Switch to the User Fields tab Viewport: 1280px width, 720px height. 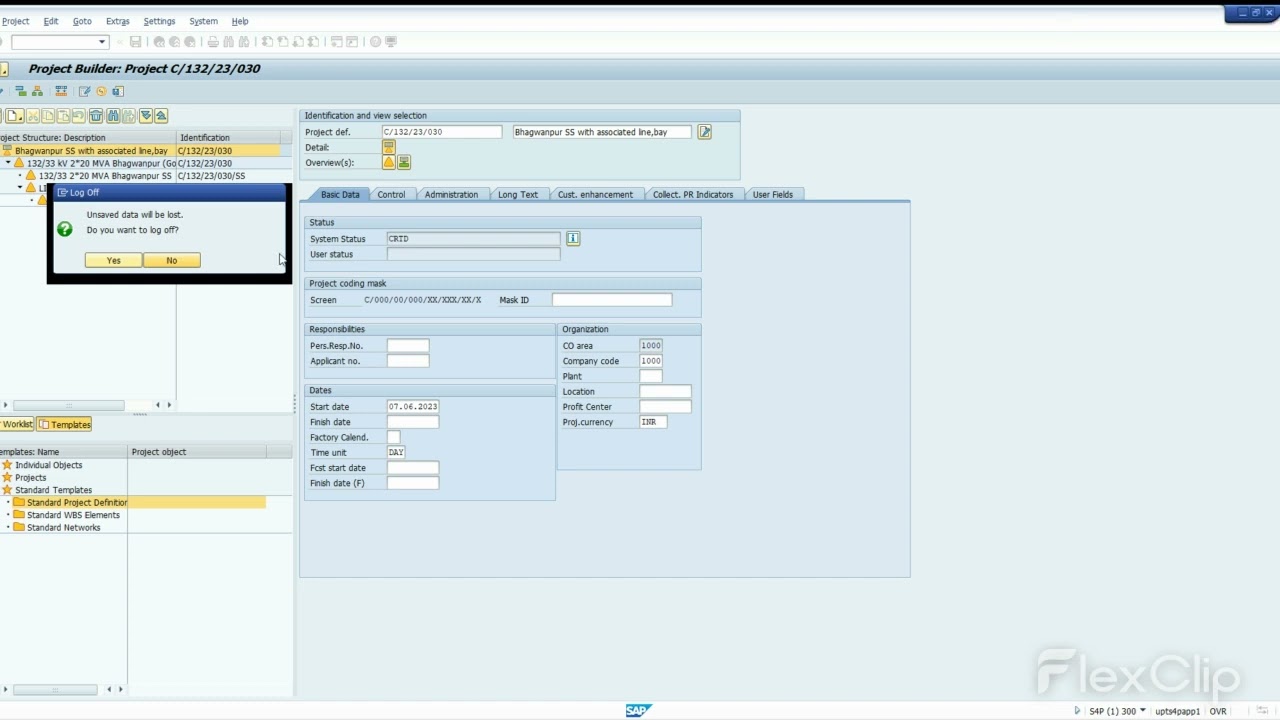coord(773,194)
